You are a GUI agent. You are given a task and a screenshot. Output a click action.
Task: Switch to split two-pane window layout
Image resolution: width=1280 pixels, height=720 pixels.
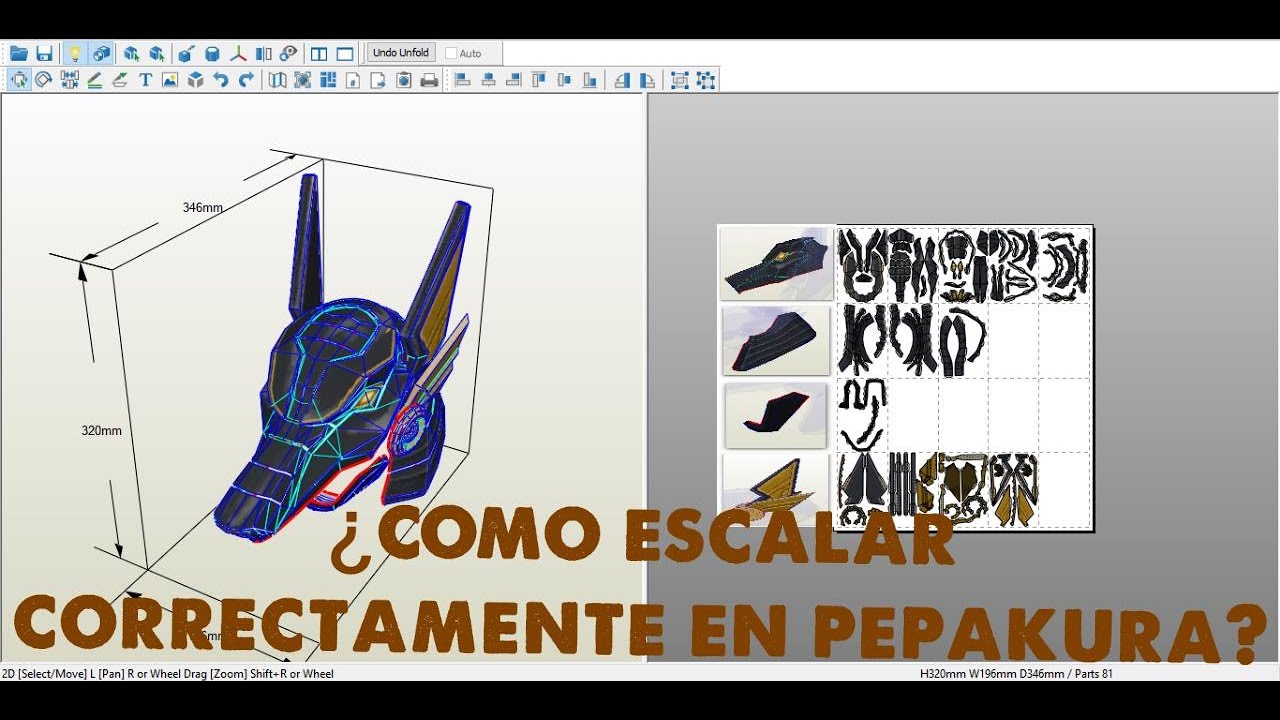[x=319, y=53]
